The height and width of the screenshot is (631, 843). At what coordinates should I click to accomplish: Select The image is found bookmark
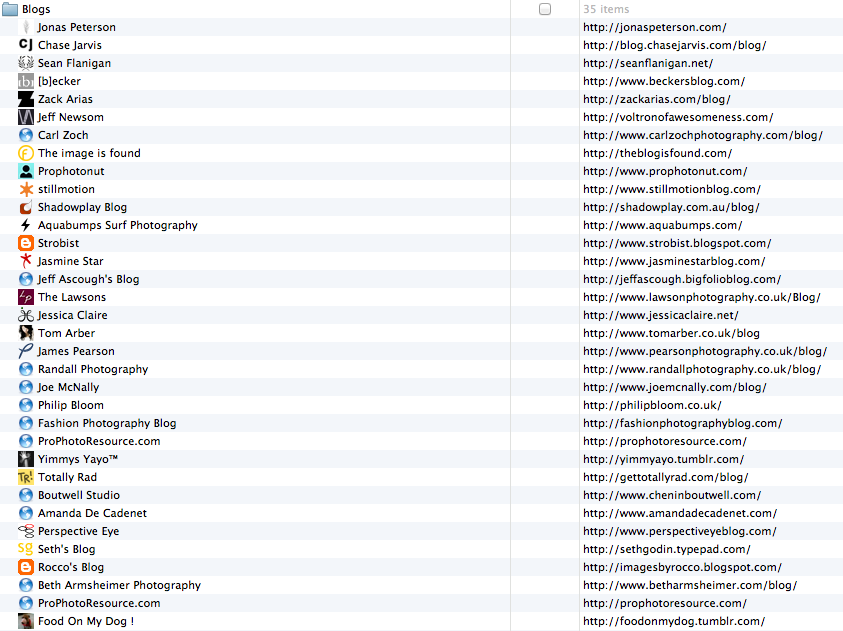[89, 153]
